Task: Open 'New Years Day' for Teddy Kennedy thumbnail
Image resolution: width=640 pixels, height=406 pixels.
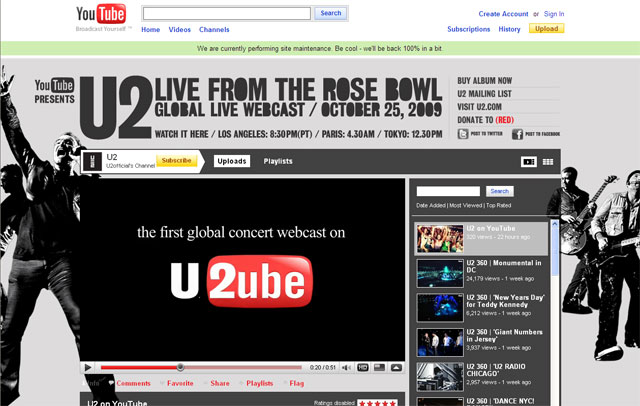Action: tap(440, 308)
